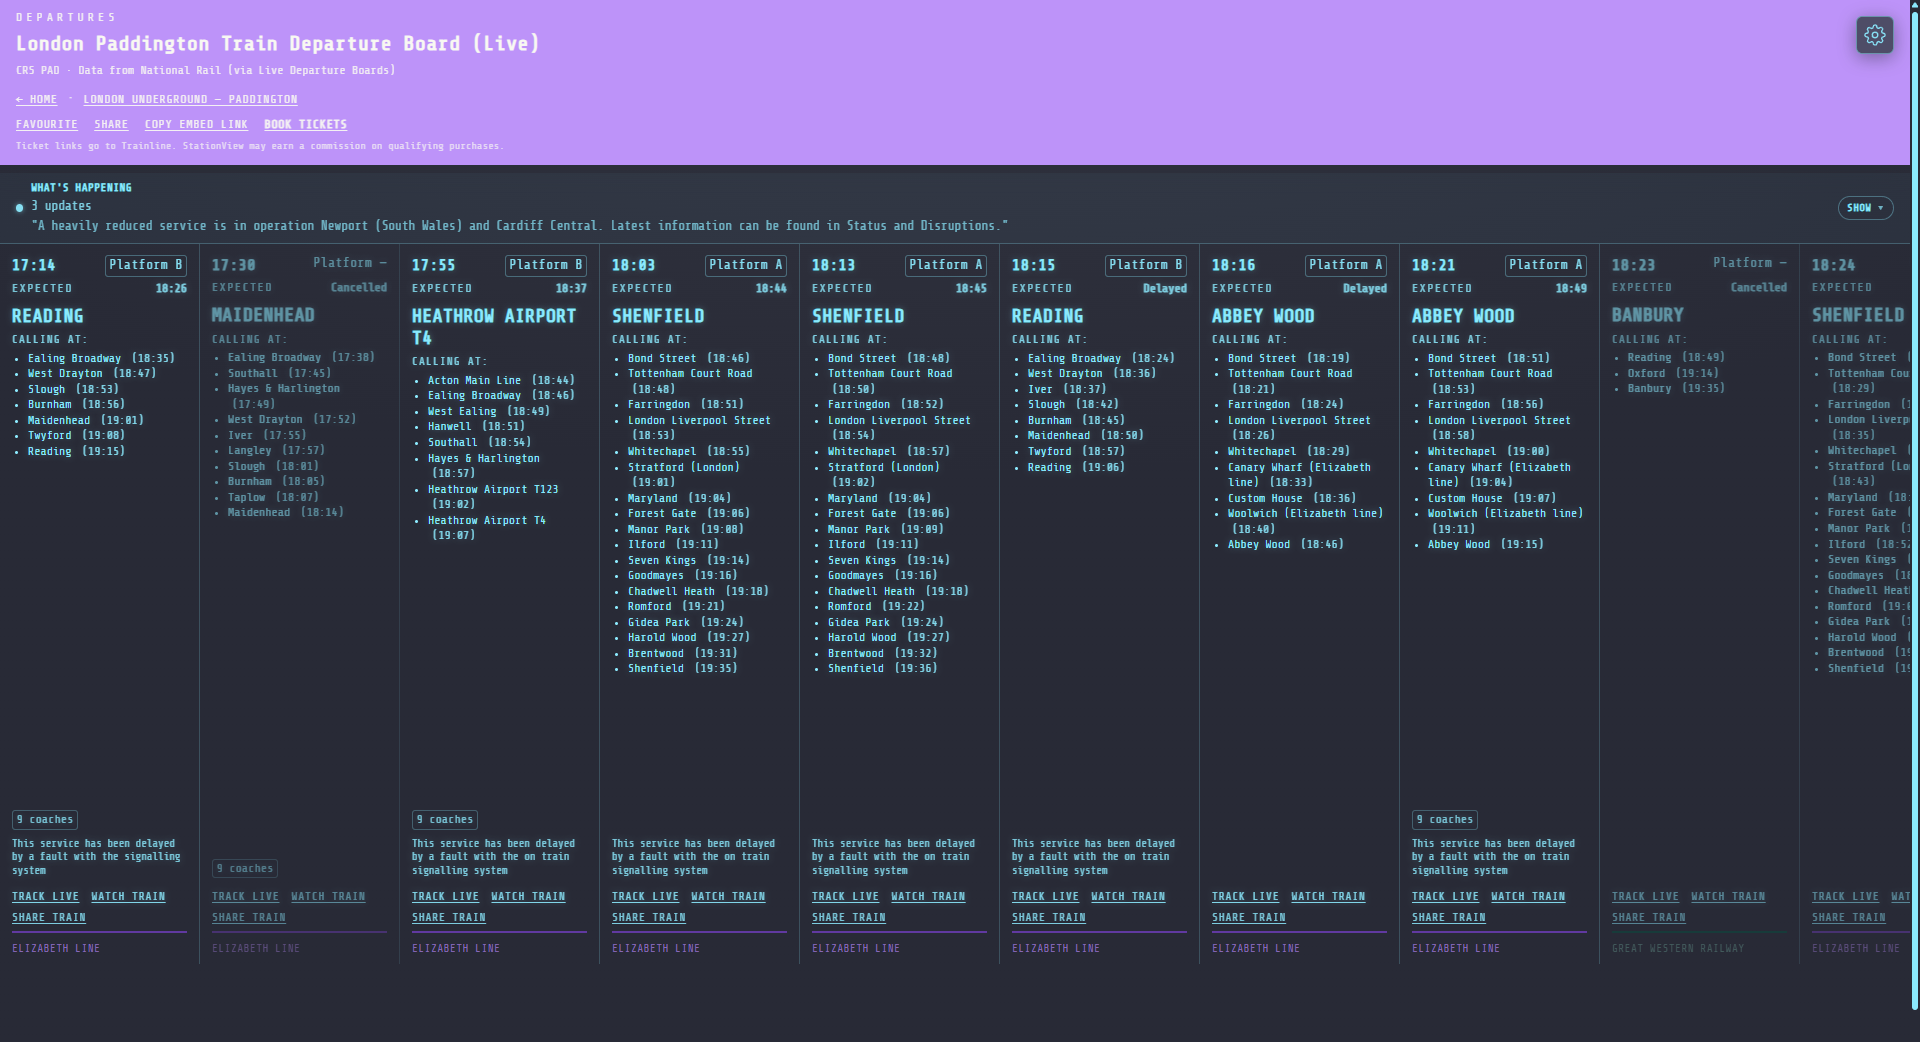
Task: Click Heathrow Airport T123 (19:02) calling point
Action: [493, 497]
